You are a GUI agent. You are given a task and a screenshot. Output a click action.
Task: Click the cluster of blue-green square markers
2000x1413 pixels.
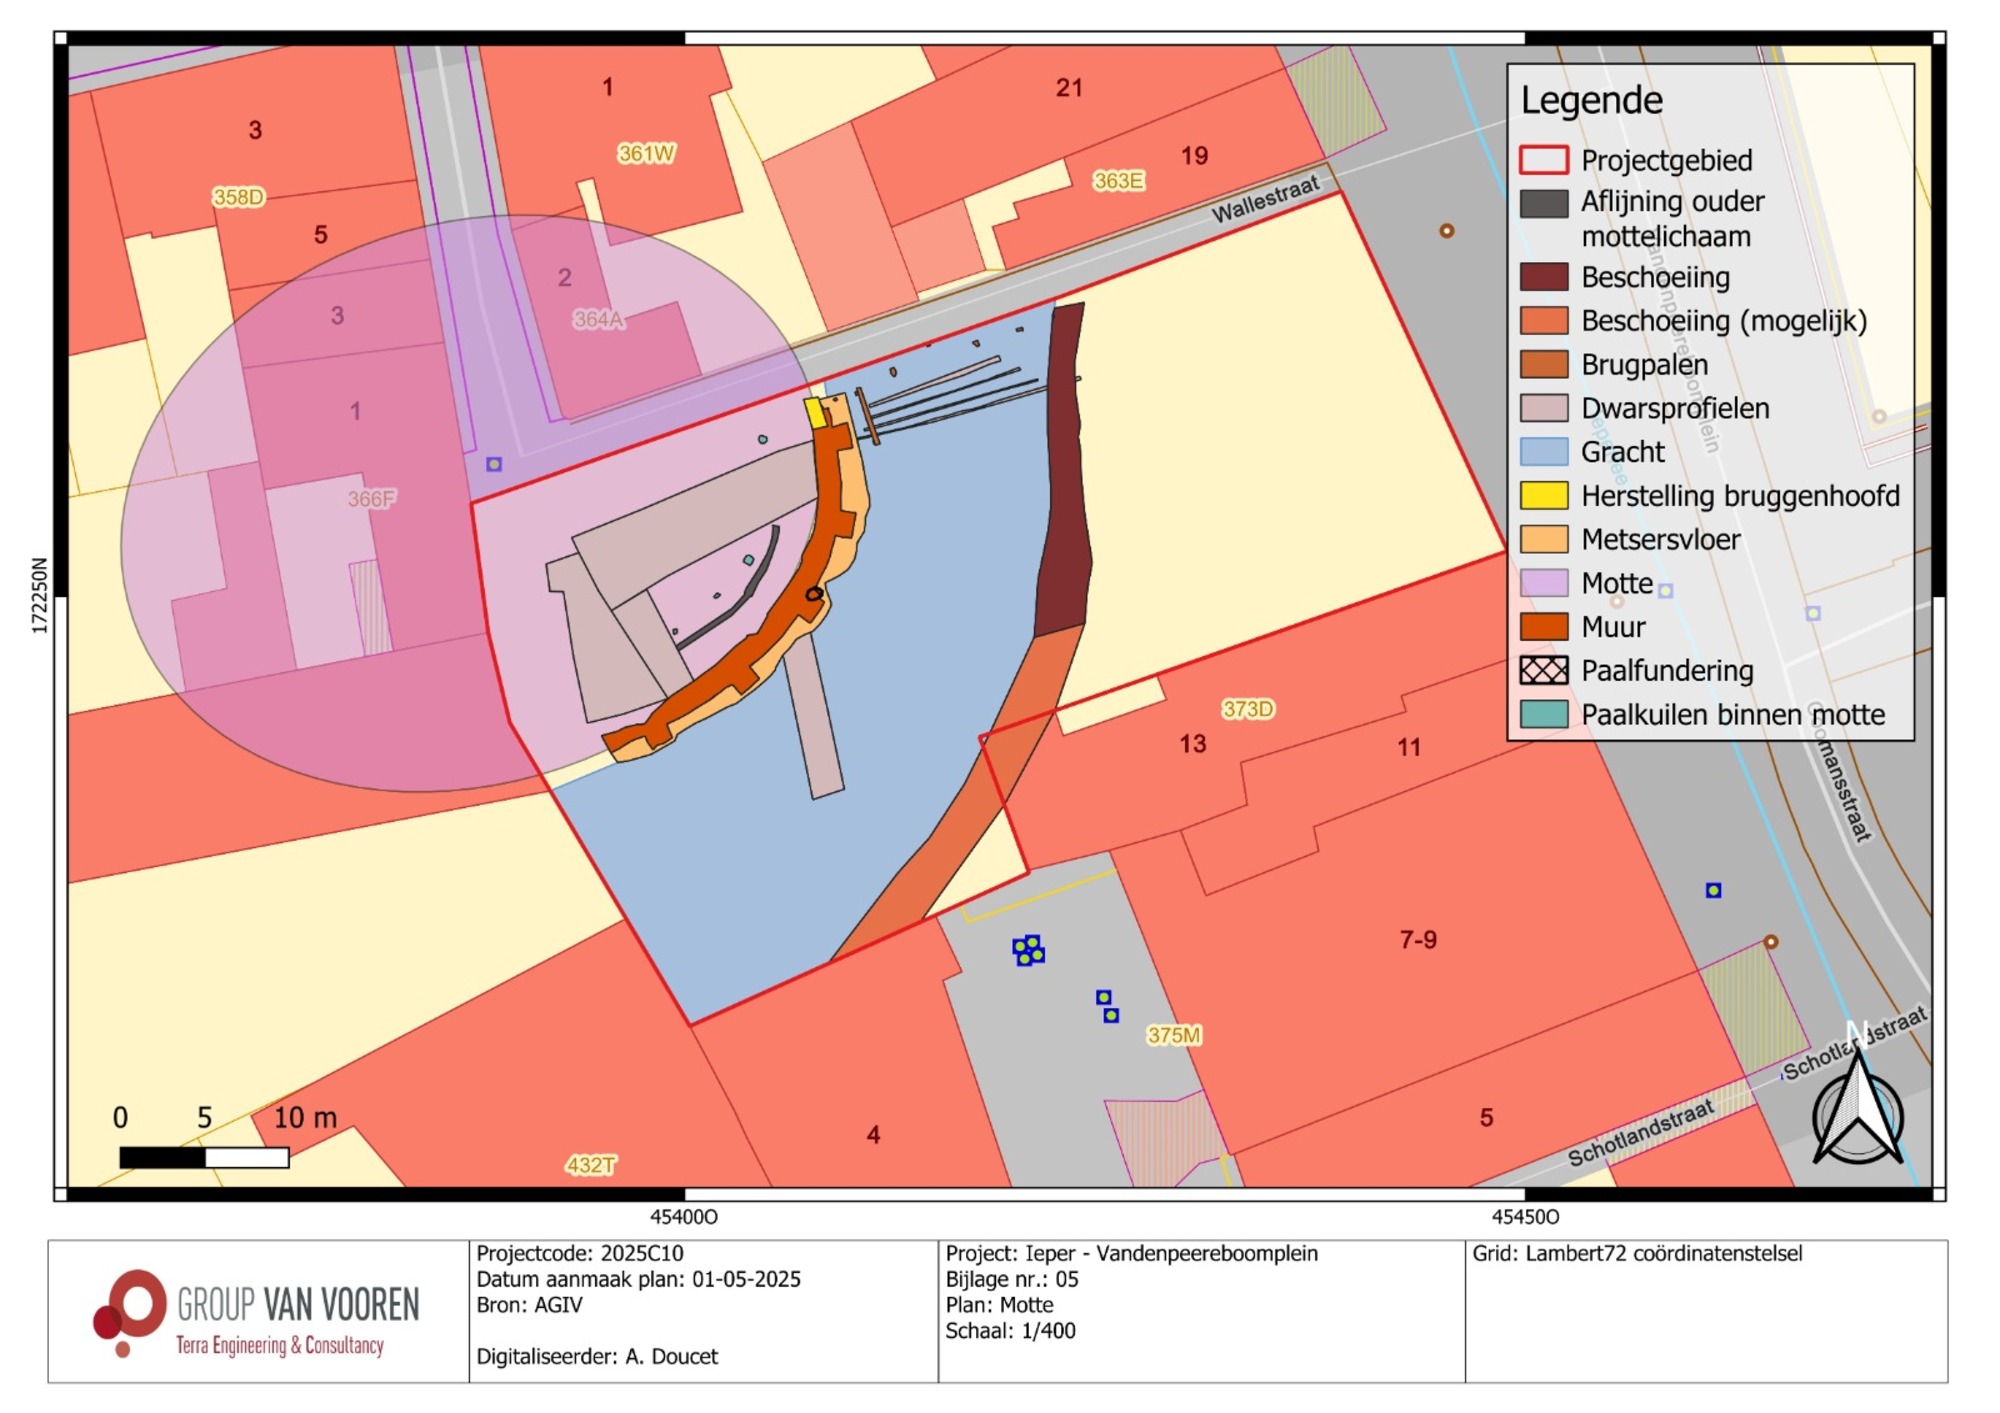[x=1028, y=950]
